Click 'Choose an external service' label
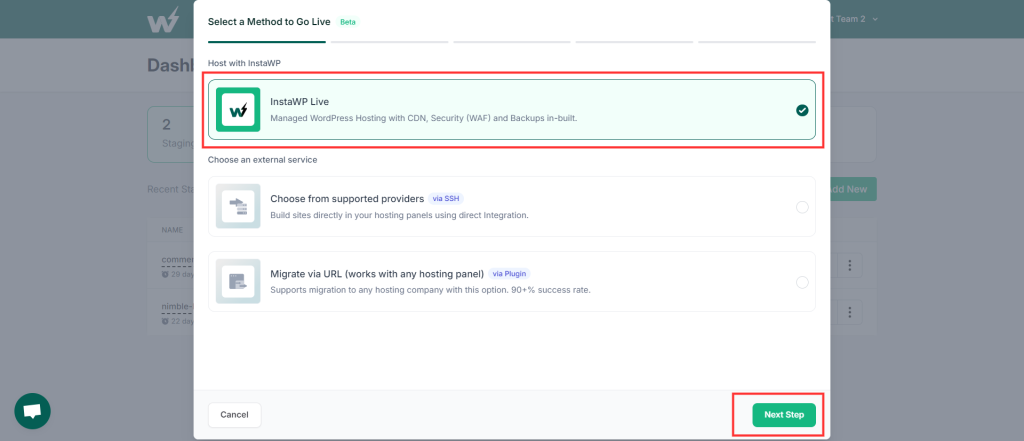The width and height of the screenshot is (1024, 441). [263, 159]
